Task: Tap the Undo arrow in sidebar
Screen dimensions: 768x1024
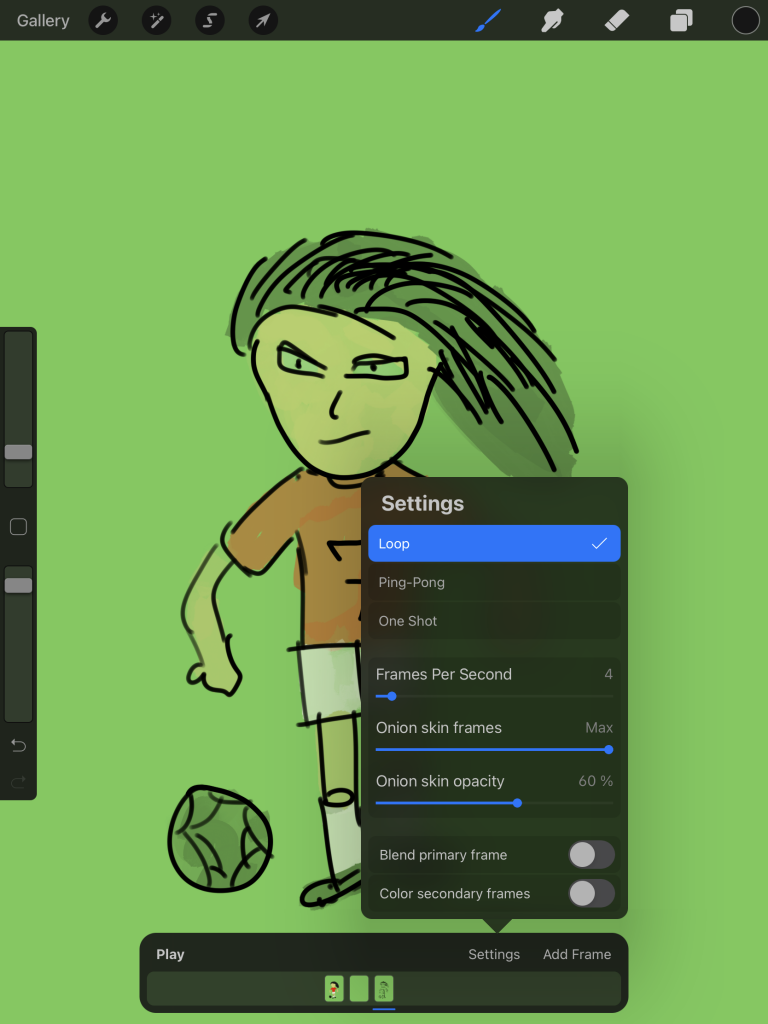Action: [18, 745]
